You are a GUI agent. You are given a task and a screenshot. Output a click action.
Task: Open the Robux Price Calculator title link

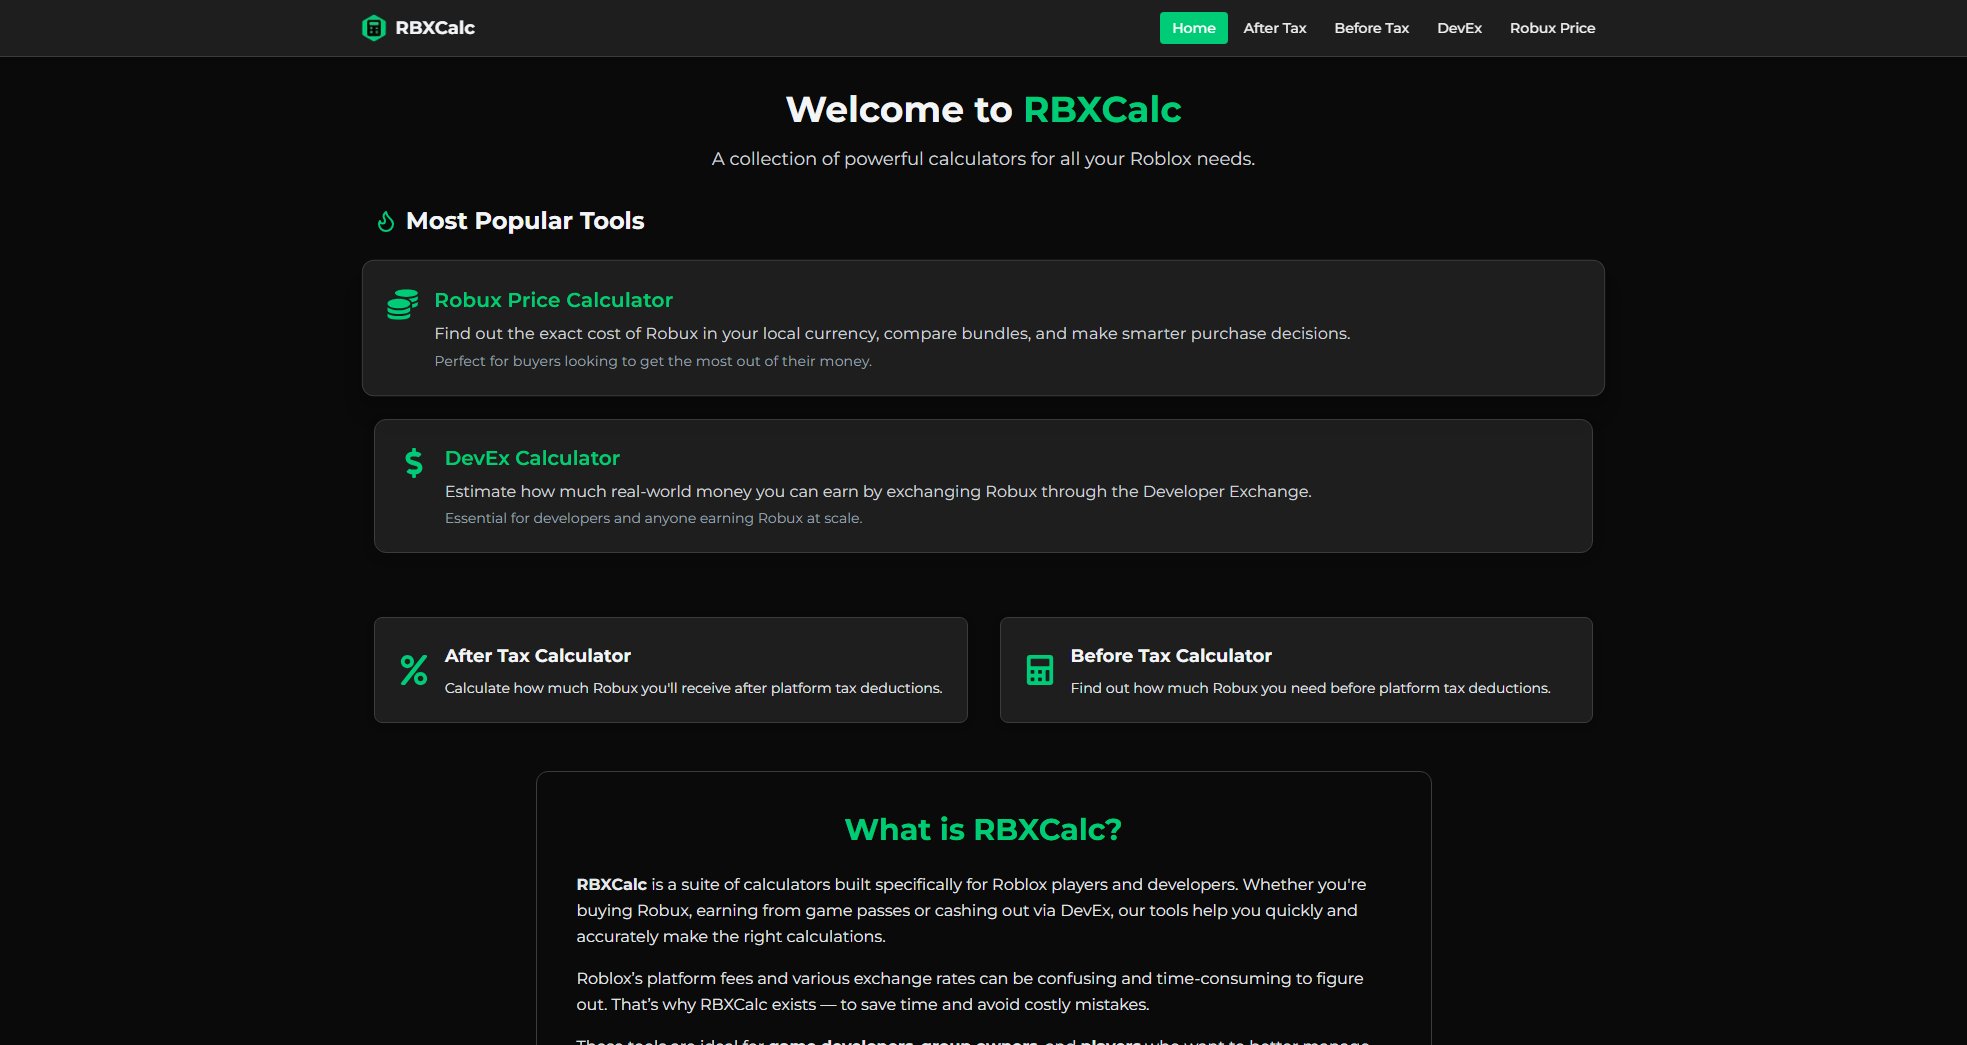[553, 300]
